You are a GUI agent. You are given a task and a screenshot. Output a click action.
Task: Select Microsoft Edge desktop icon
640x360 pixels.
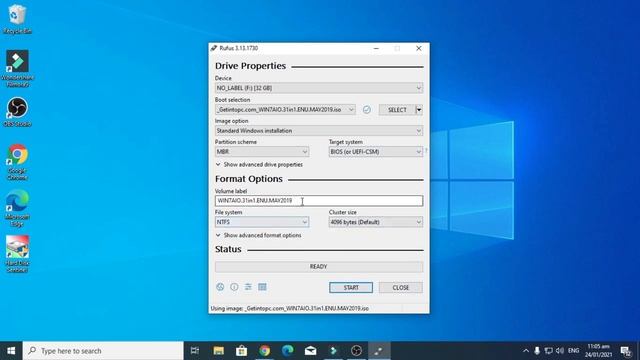coord(17,209)
